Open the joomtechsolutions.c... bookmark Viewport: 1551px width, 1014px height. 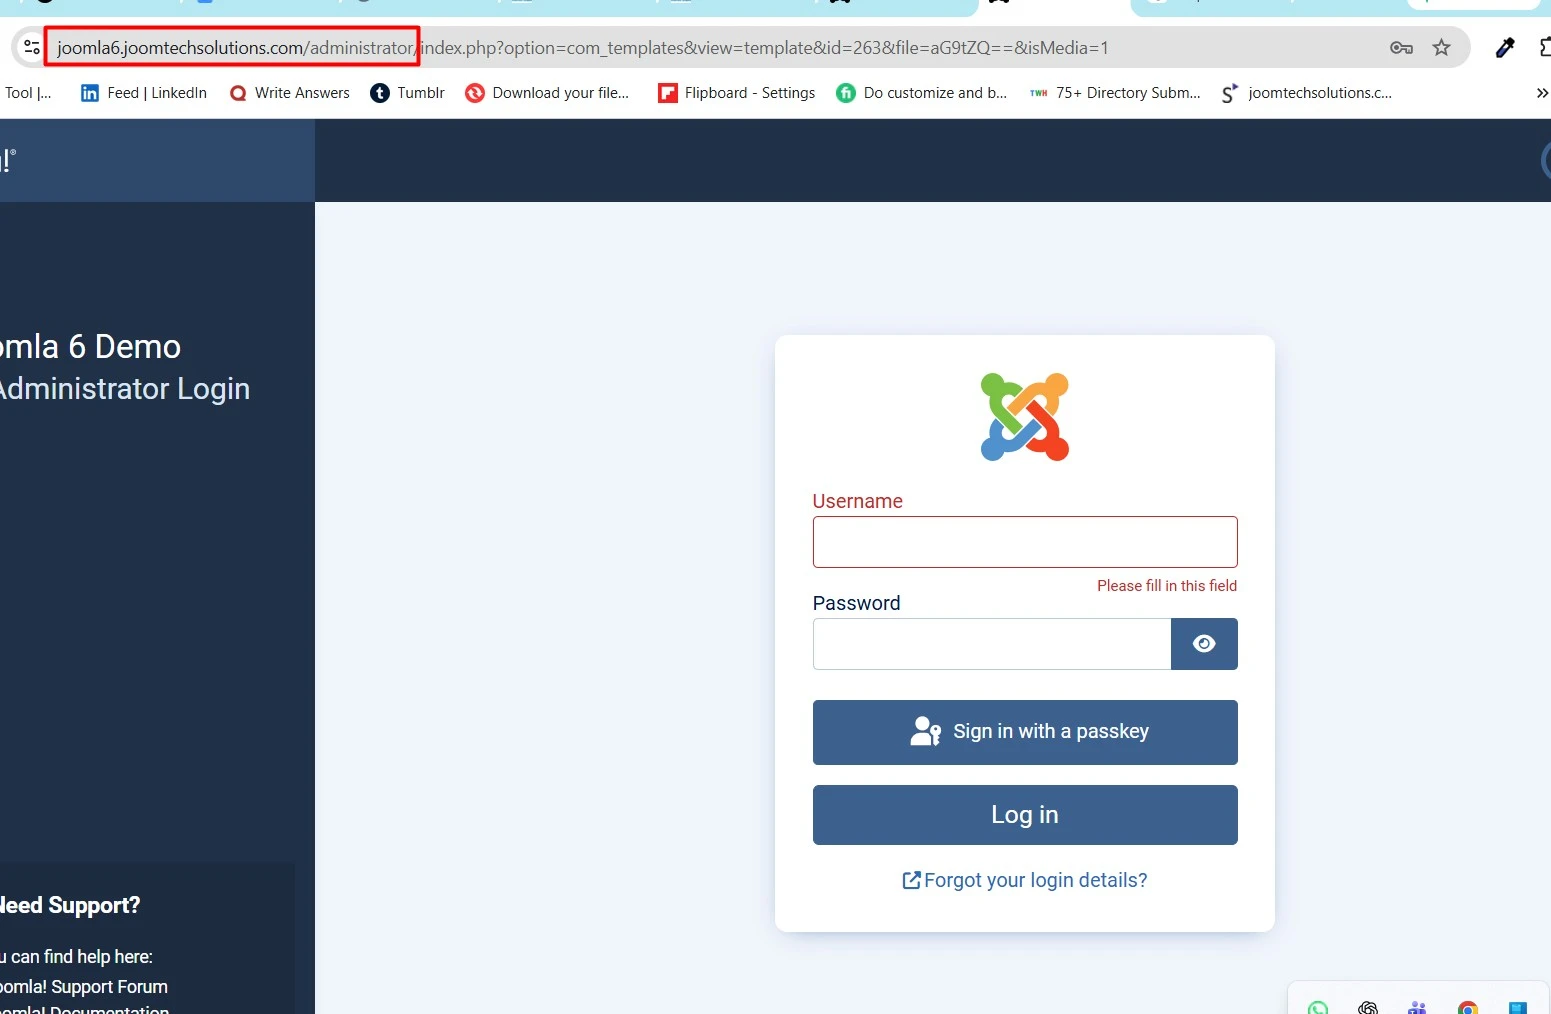coord(1306,93)
